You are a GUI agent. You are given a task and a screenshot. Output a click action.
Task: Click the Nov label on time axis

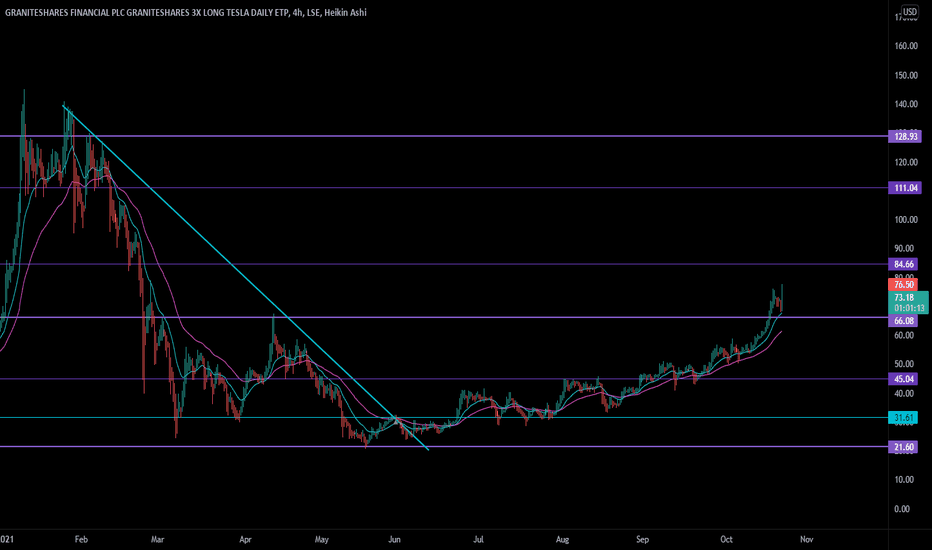click(x=807, y=540)
